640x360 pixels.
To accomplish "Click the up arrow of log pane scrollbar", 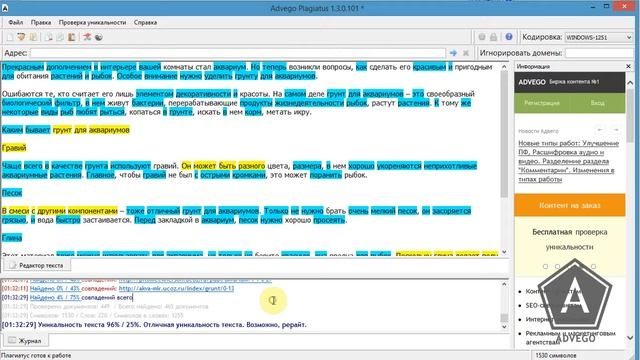I will point(504,284).
